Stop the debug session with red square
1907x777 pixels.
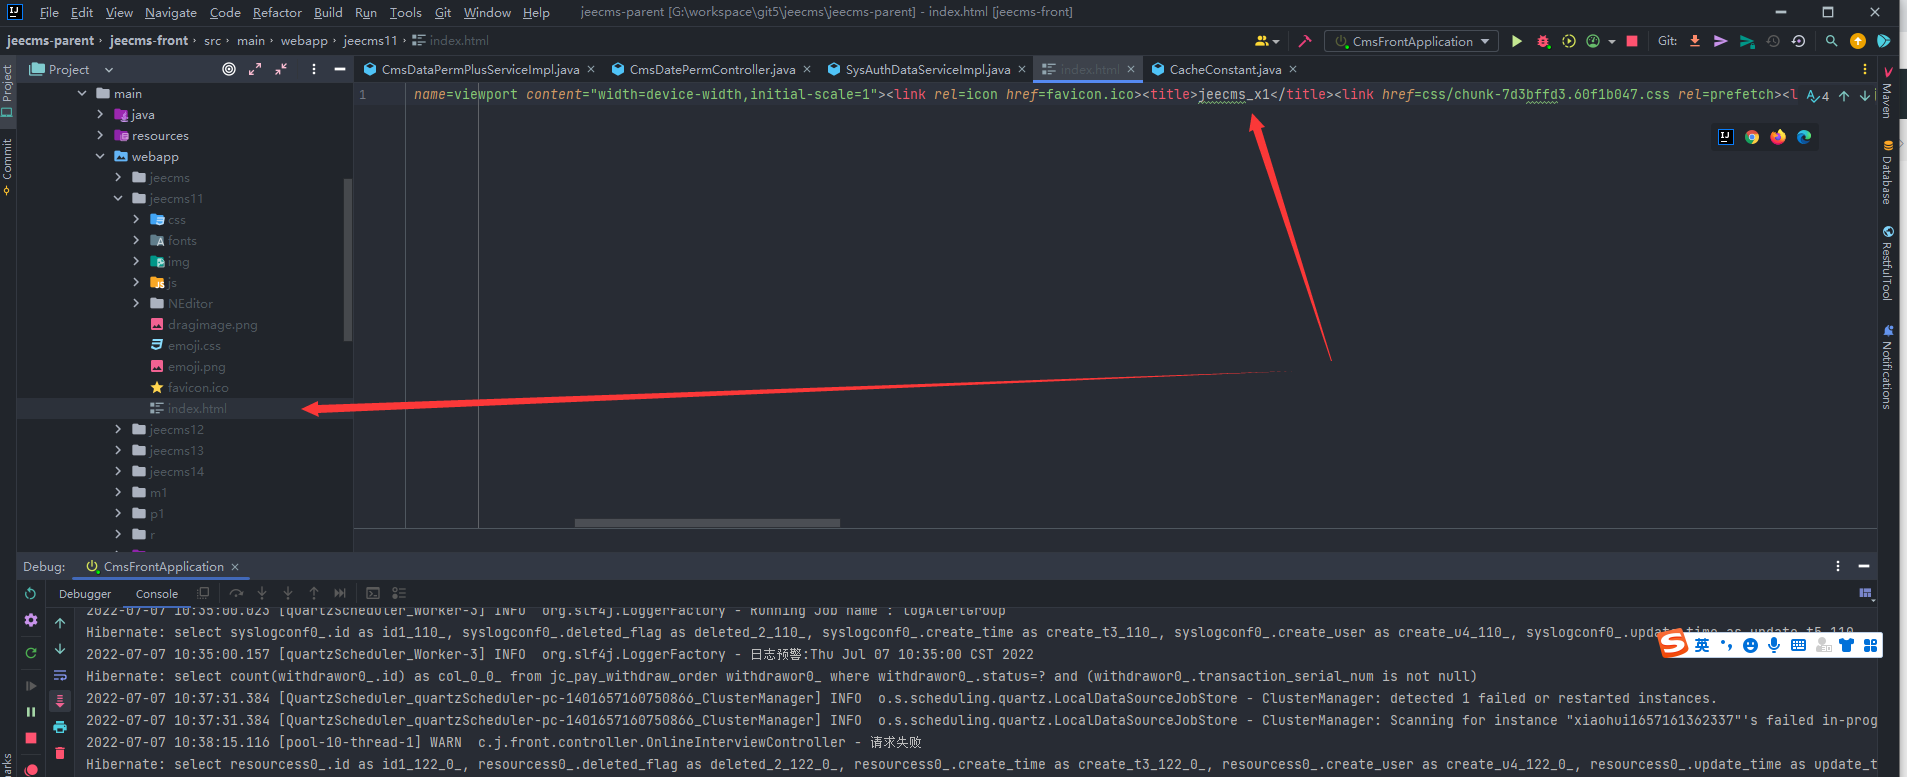point(31,738)
